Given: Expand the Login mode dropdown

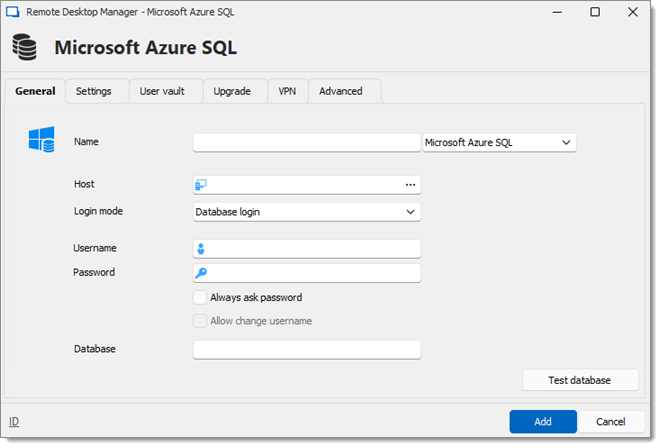Looking at the screenshot, I should (x=306, y=212).
